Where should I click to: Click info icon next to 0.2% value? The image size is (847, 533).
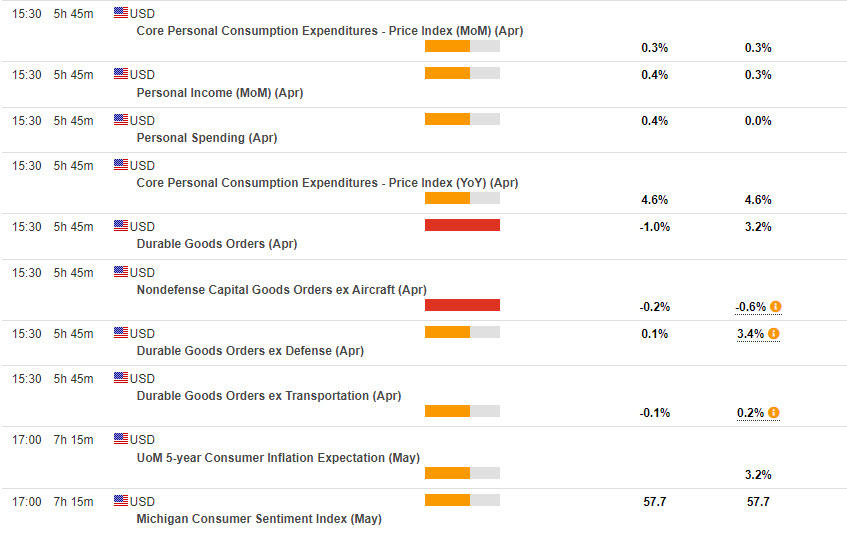coord(775,413)
